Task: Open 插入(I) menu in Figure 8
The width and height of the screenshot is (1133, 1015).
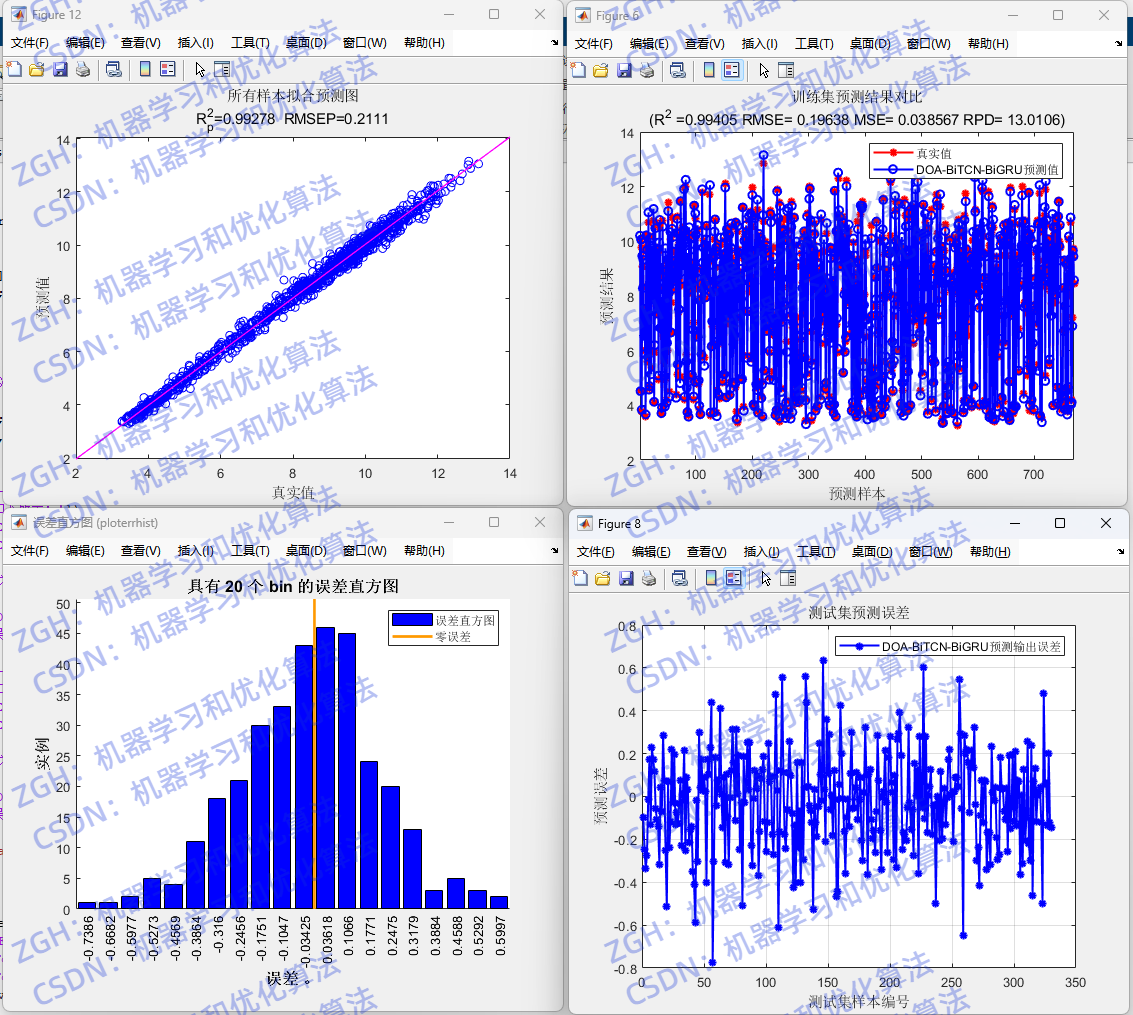Action: coord(761,552)
